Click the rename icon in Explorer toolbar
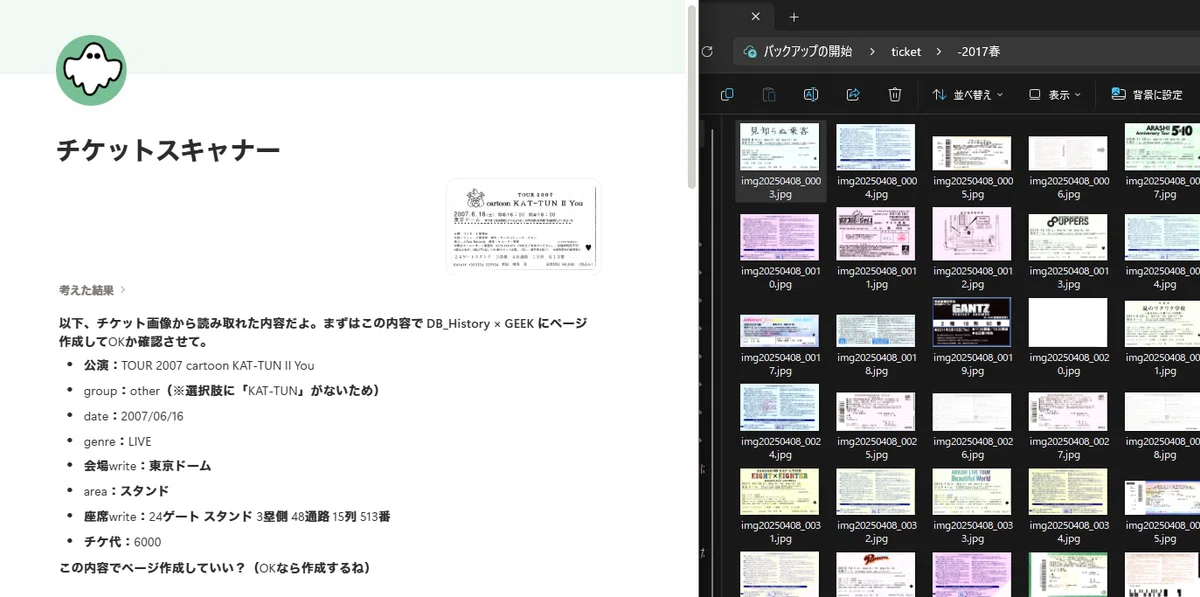The image size is (1200, 597). (x=811, y=95)
